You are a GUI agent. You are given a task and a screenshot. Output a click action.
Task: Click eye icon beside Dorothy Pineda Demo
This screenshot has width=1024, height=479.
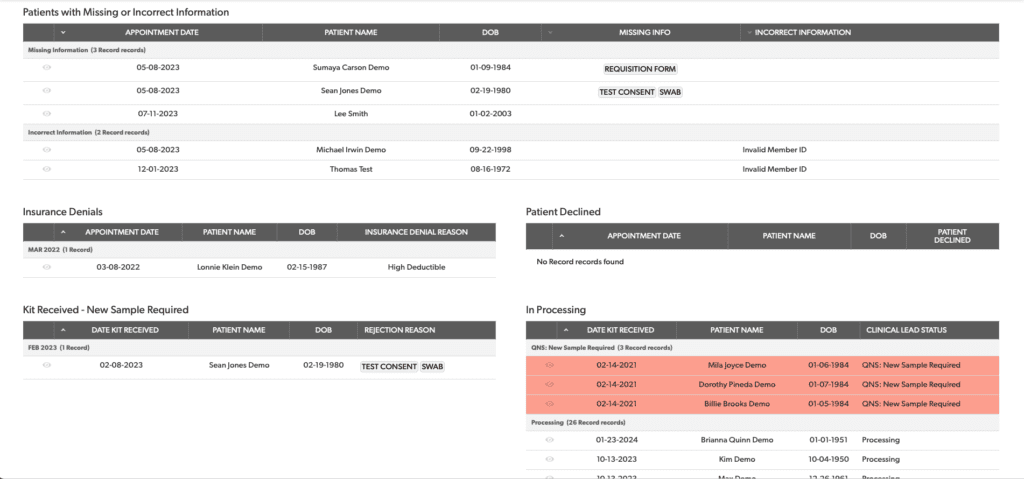coord(549,384)
